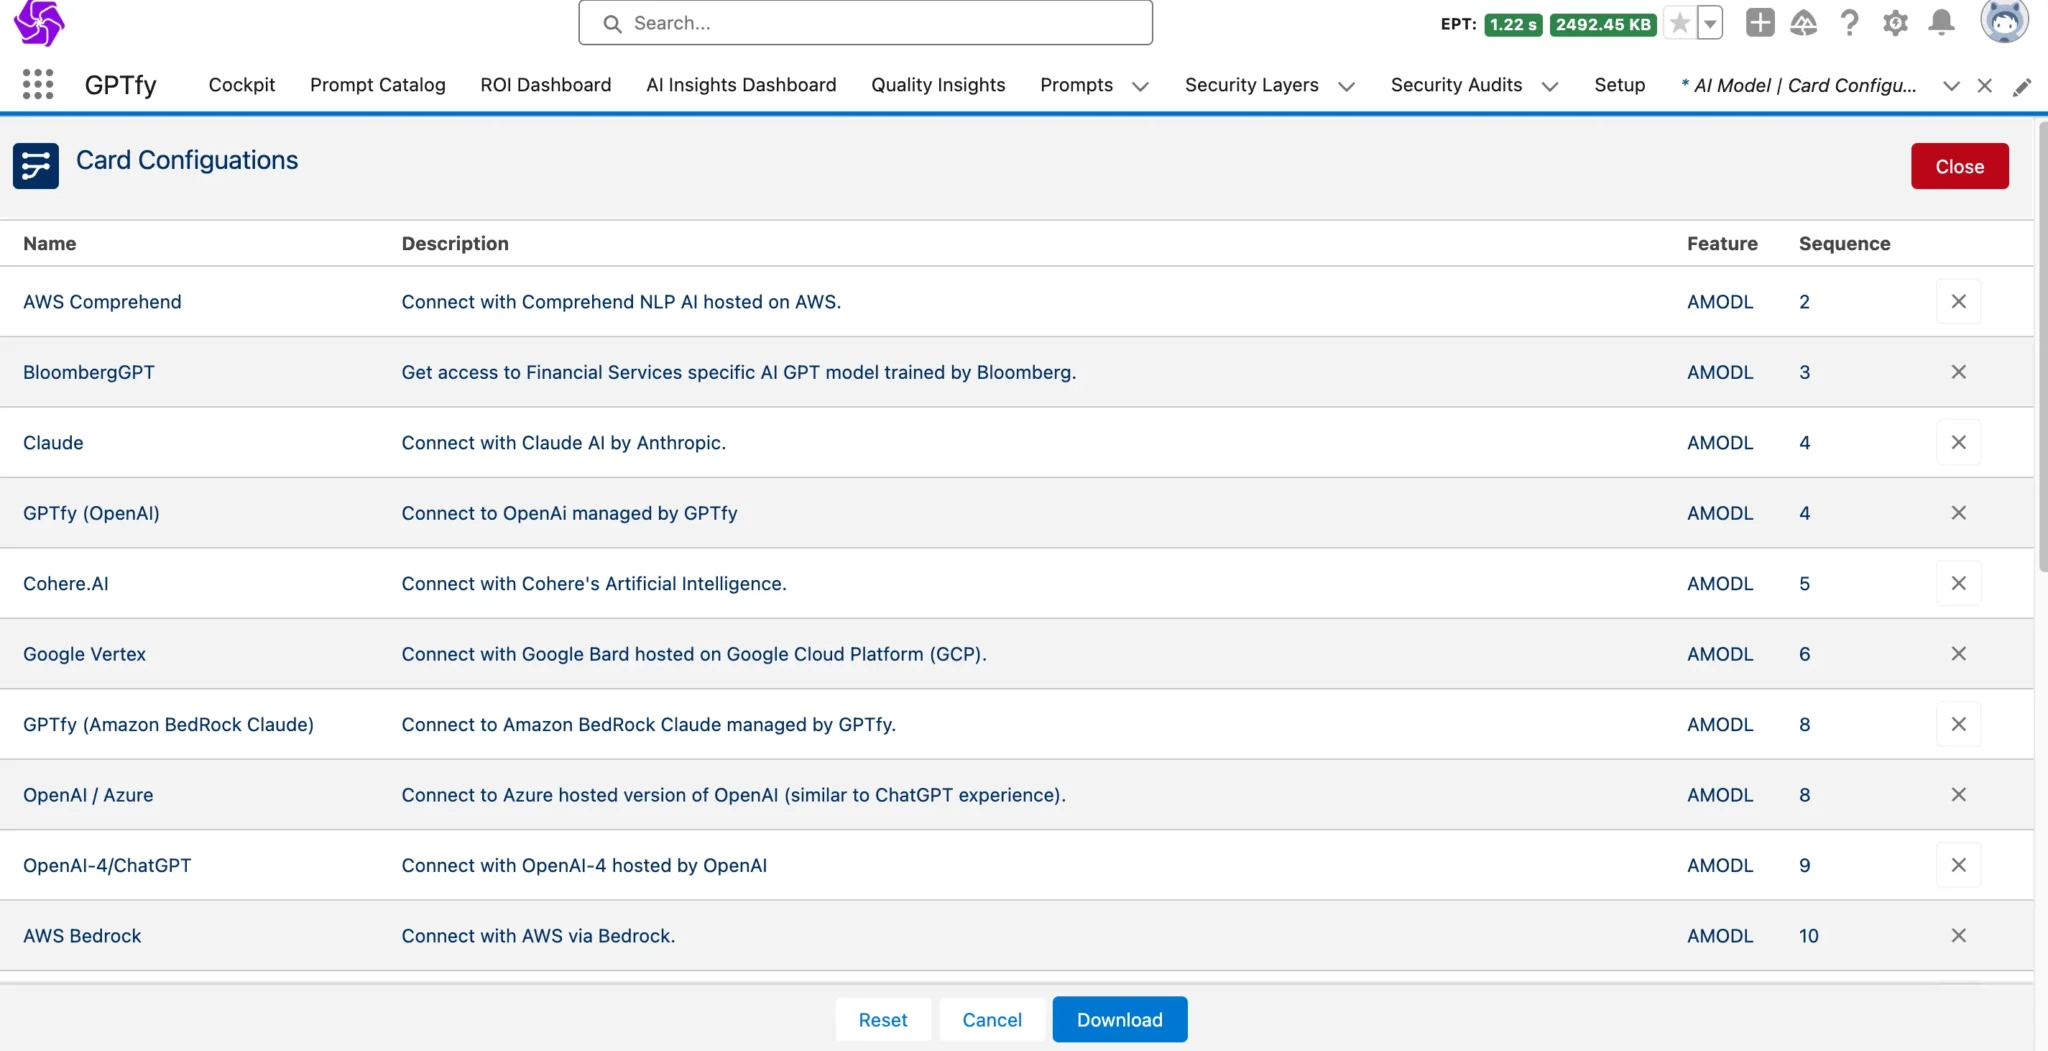Remove the Cohere.AI row

[1959, 583]
